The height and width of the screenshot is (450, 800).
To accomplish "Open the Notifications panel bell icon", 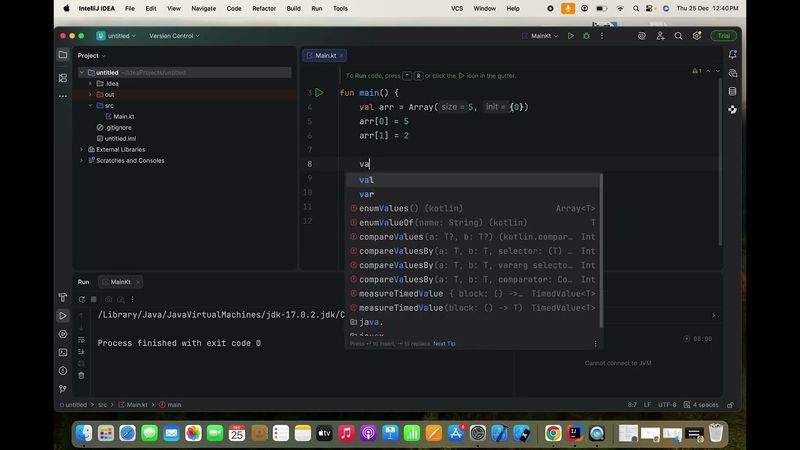I will [x=733, y=55].
